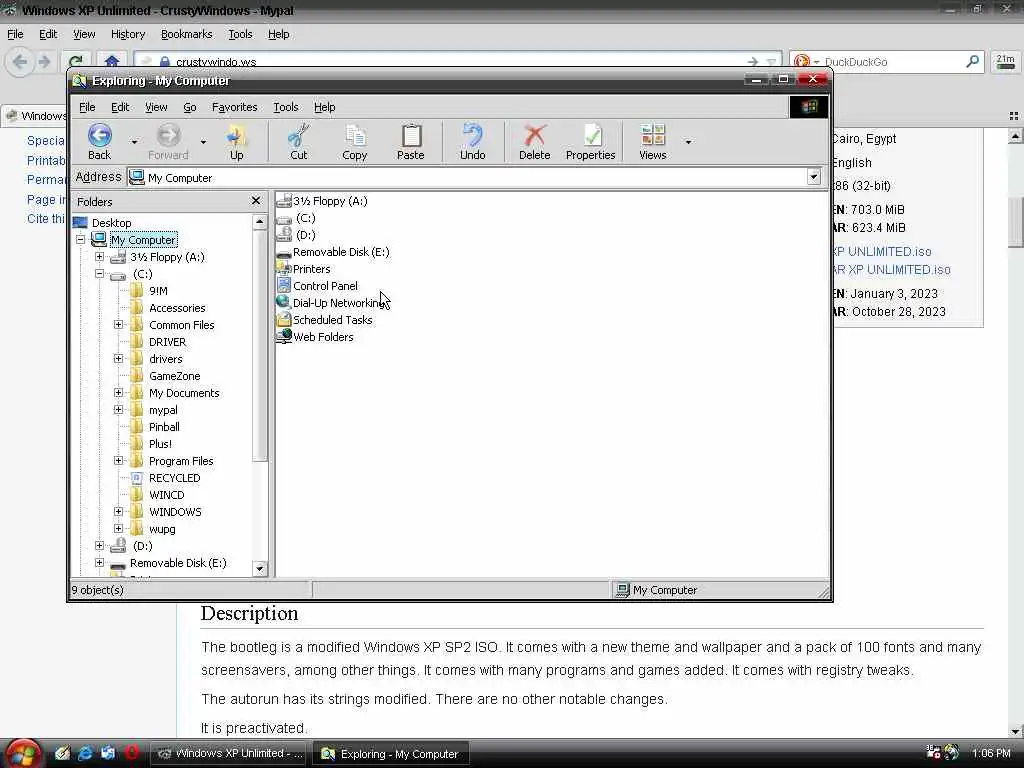The width and height of the screenshot is (1024, 768).
Task: Select the Accessories folder in tree
Action: [x=177, y=308]
